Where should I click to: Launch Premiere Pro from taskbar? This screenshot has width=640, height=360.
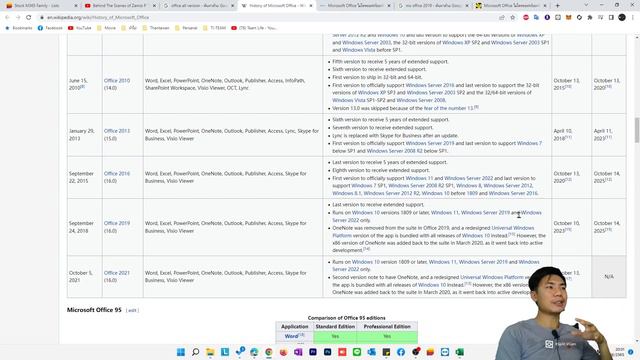313,352
